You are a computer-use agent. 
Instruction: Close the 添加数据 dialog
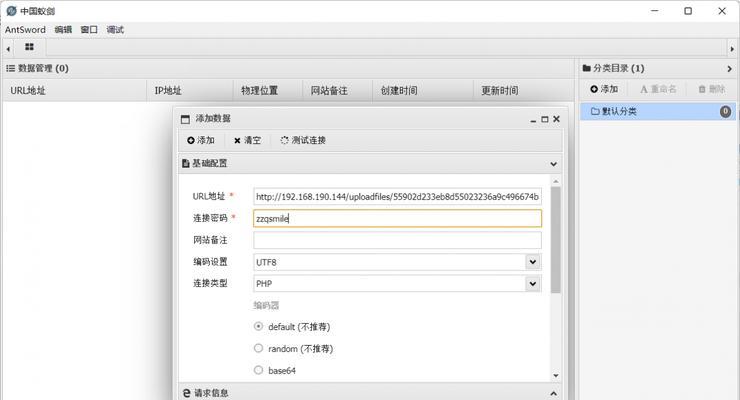pos(556,119)
